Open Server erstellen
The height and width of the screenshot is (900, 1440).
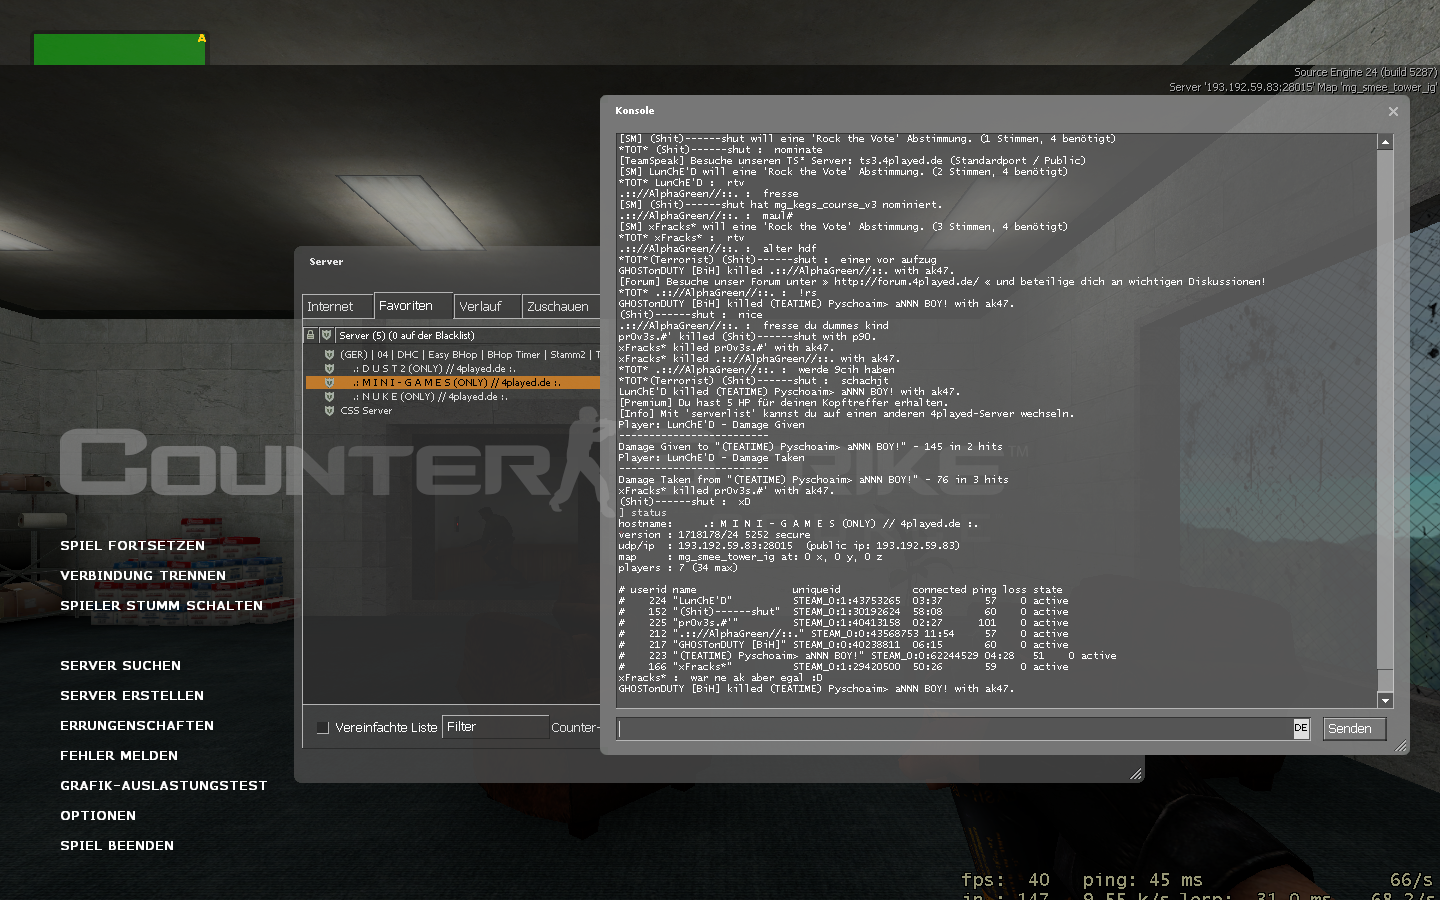tap(132, 696)
